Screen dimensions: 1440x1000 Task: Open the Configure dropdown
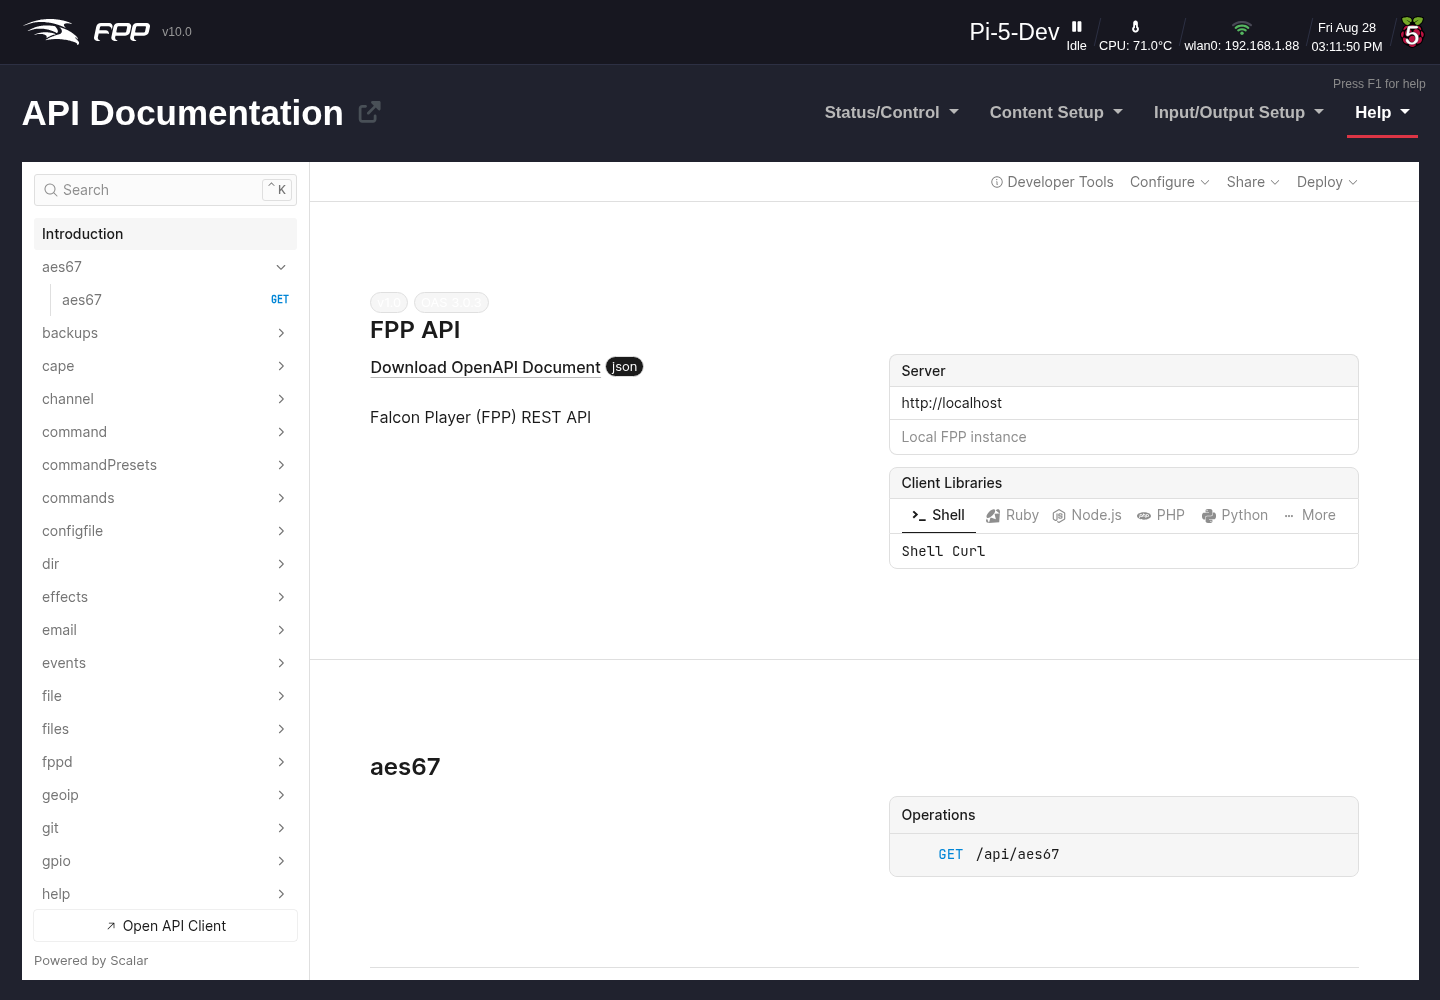point(1170,182)
